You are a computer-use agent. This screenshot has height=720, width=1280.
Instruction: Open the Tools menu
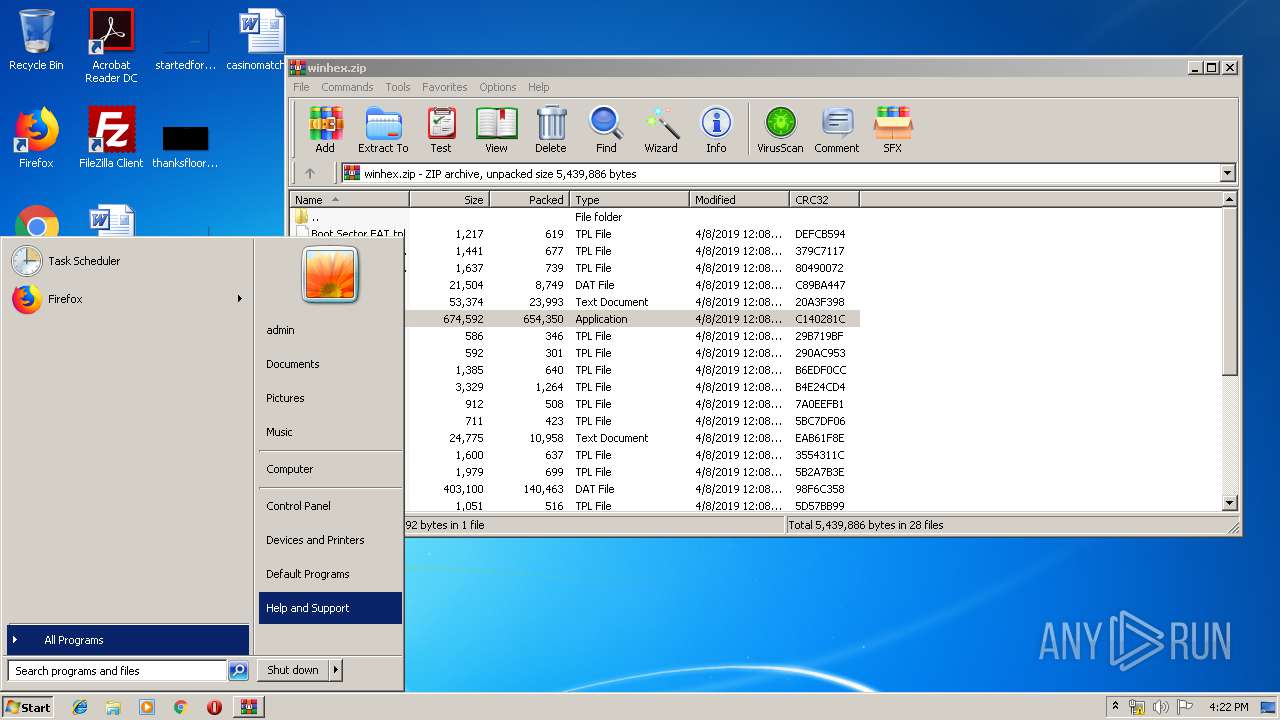[x=398, y=87]
